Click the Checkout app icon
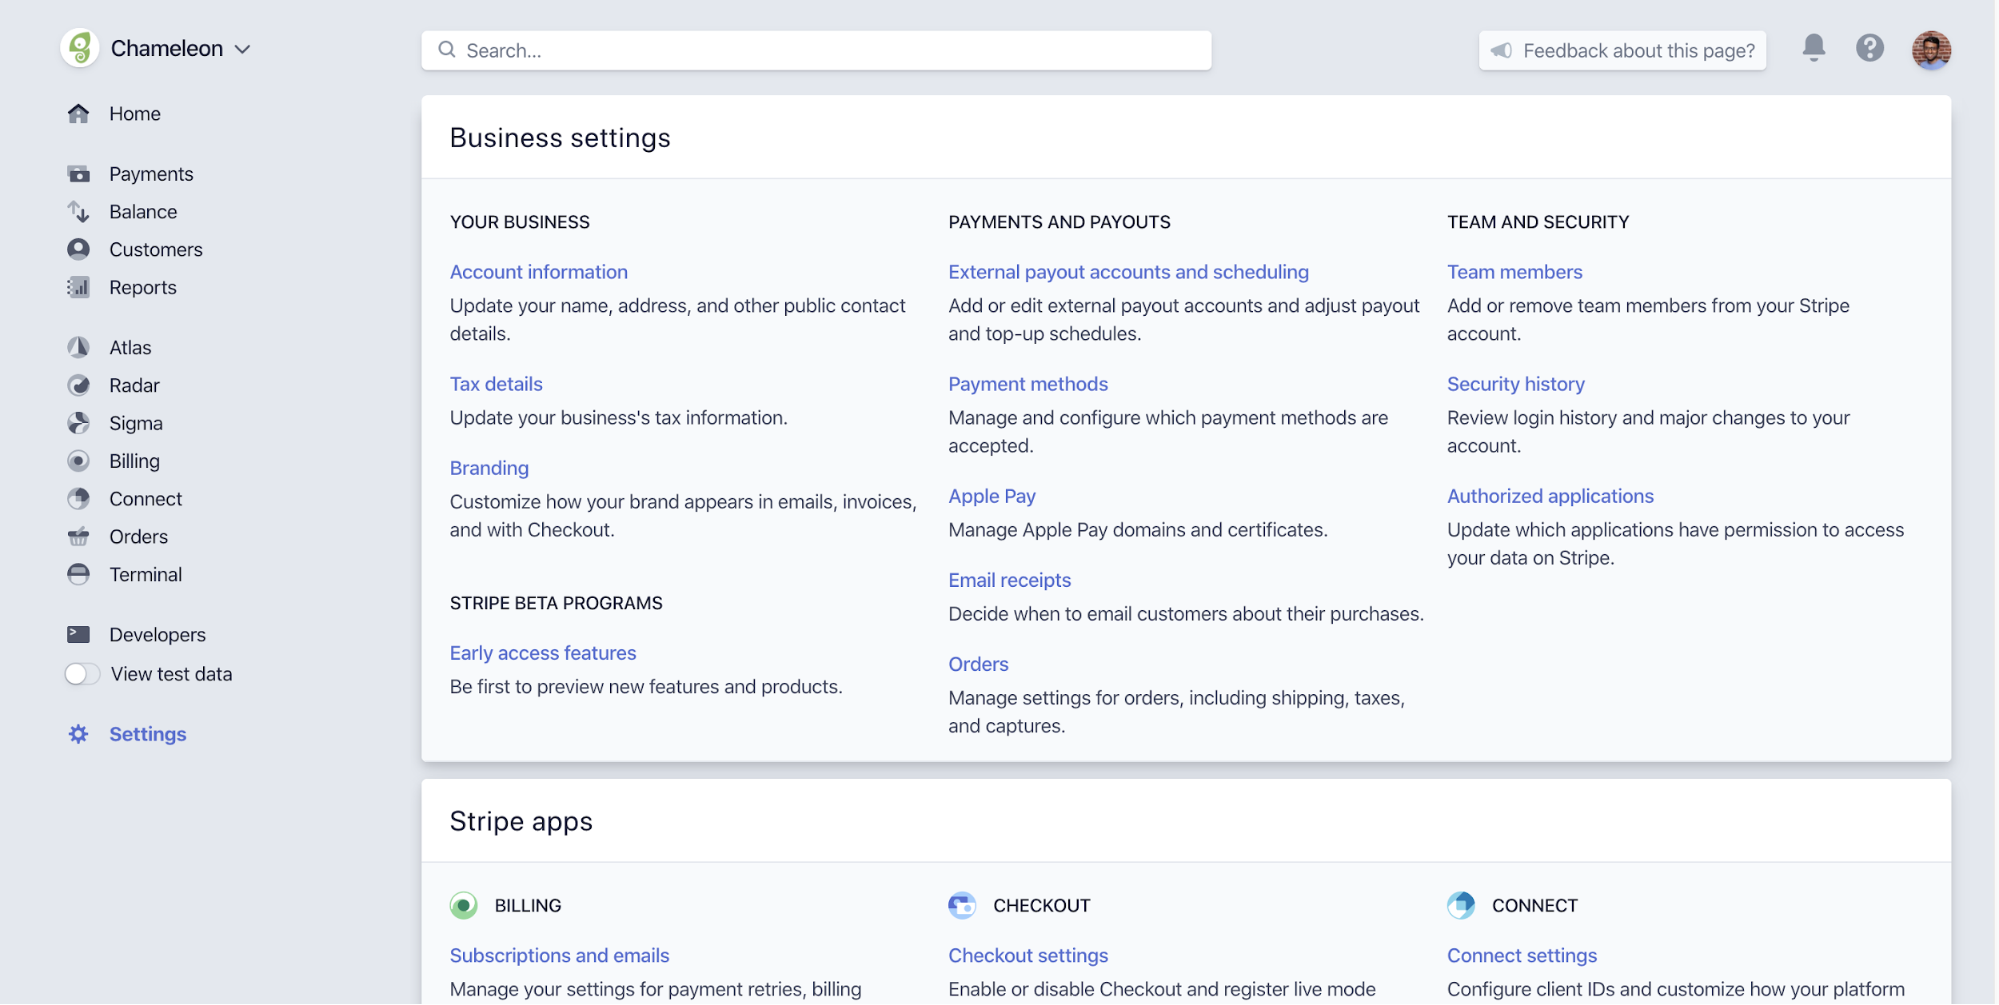 (x=962, y=905)
